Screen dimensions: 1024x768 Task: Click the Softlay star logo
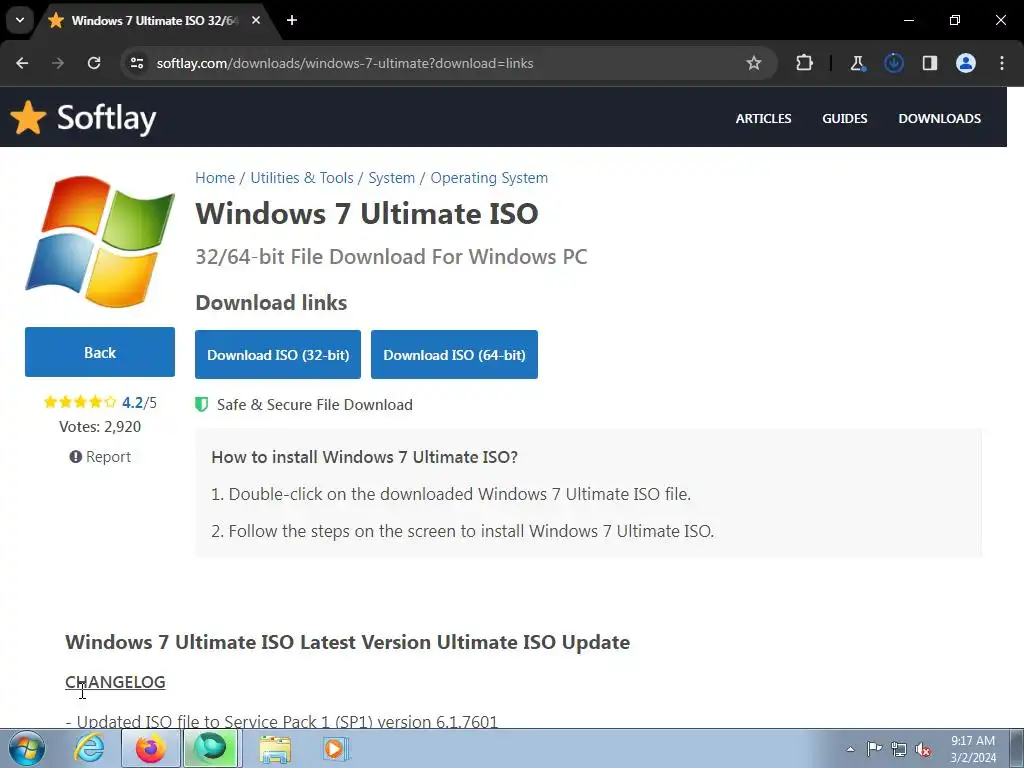coord(28,118)
